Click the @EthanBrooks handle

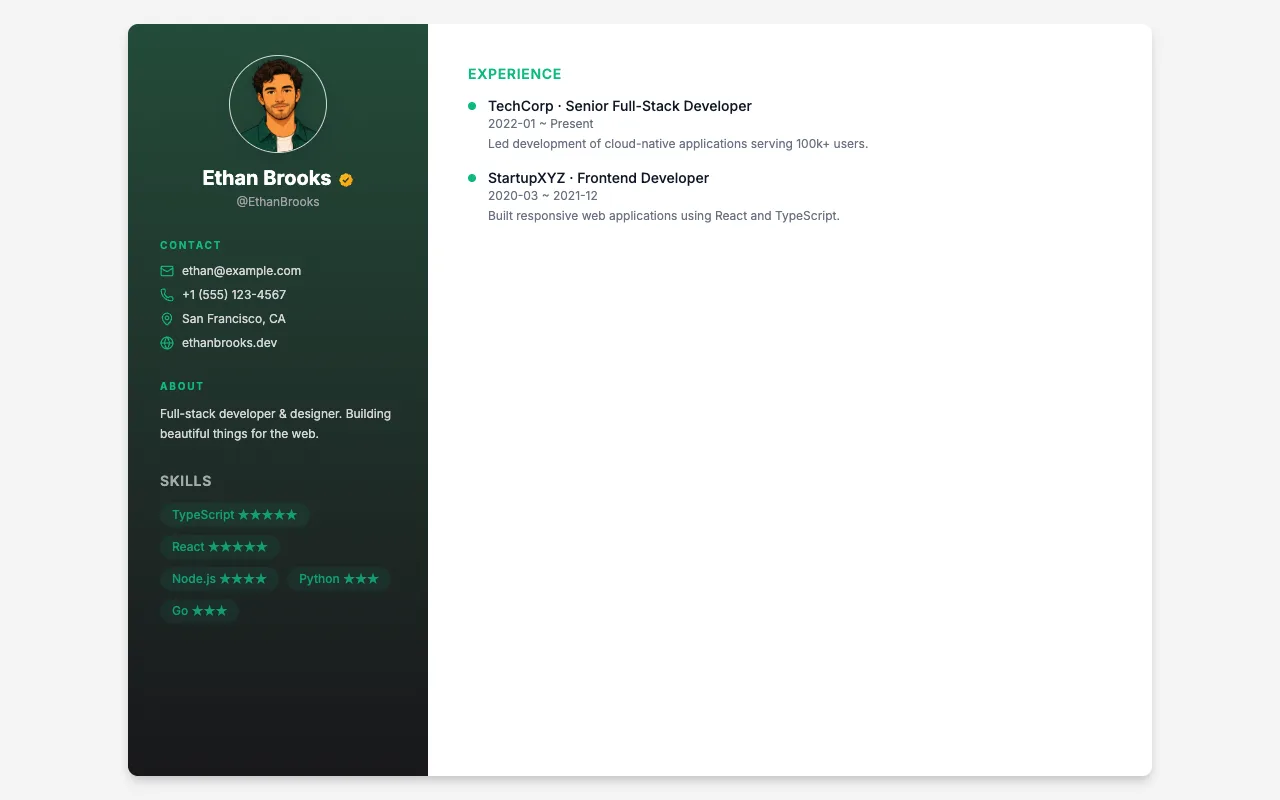pos(278,202)
